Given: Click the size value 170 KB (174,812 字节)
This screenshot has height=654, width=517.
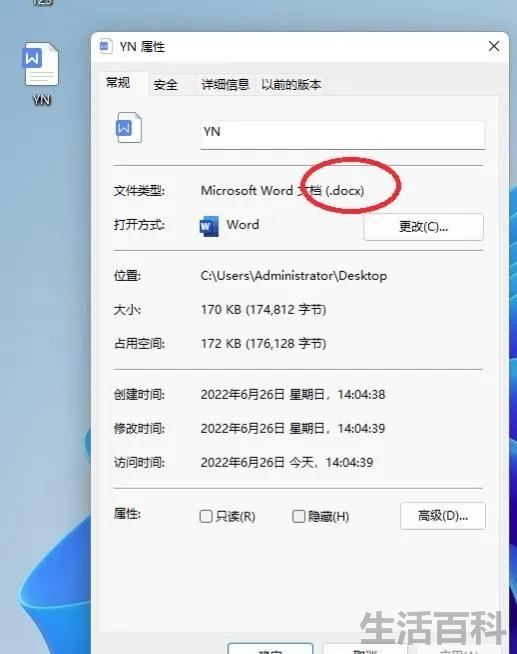Looking at the screenshot, I should pos(263,310).
